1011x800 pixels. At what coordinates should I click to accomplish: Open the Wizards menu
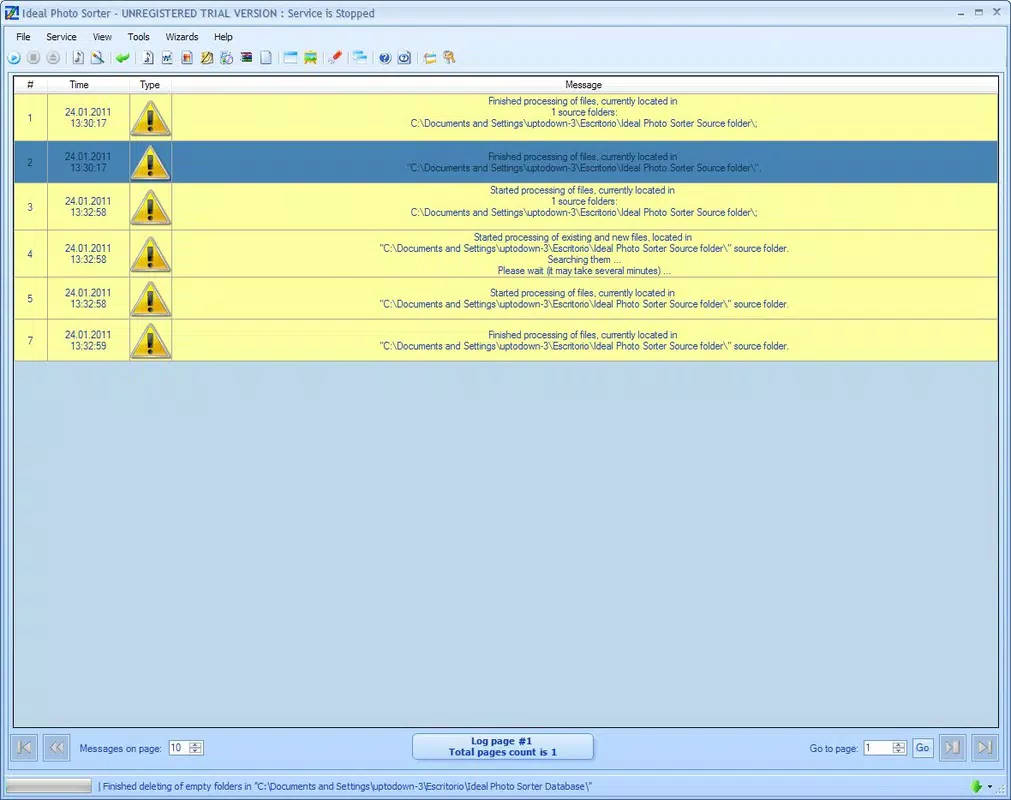182,37
